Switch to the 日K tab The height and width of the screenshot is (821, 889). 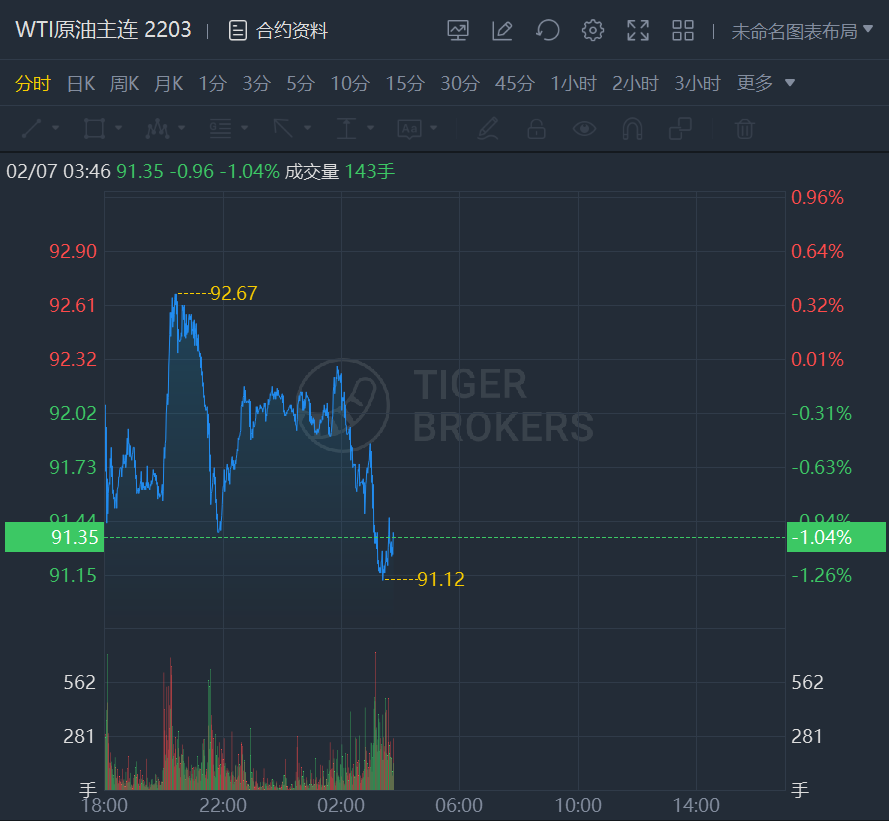[81, 83]
